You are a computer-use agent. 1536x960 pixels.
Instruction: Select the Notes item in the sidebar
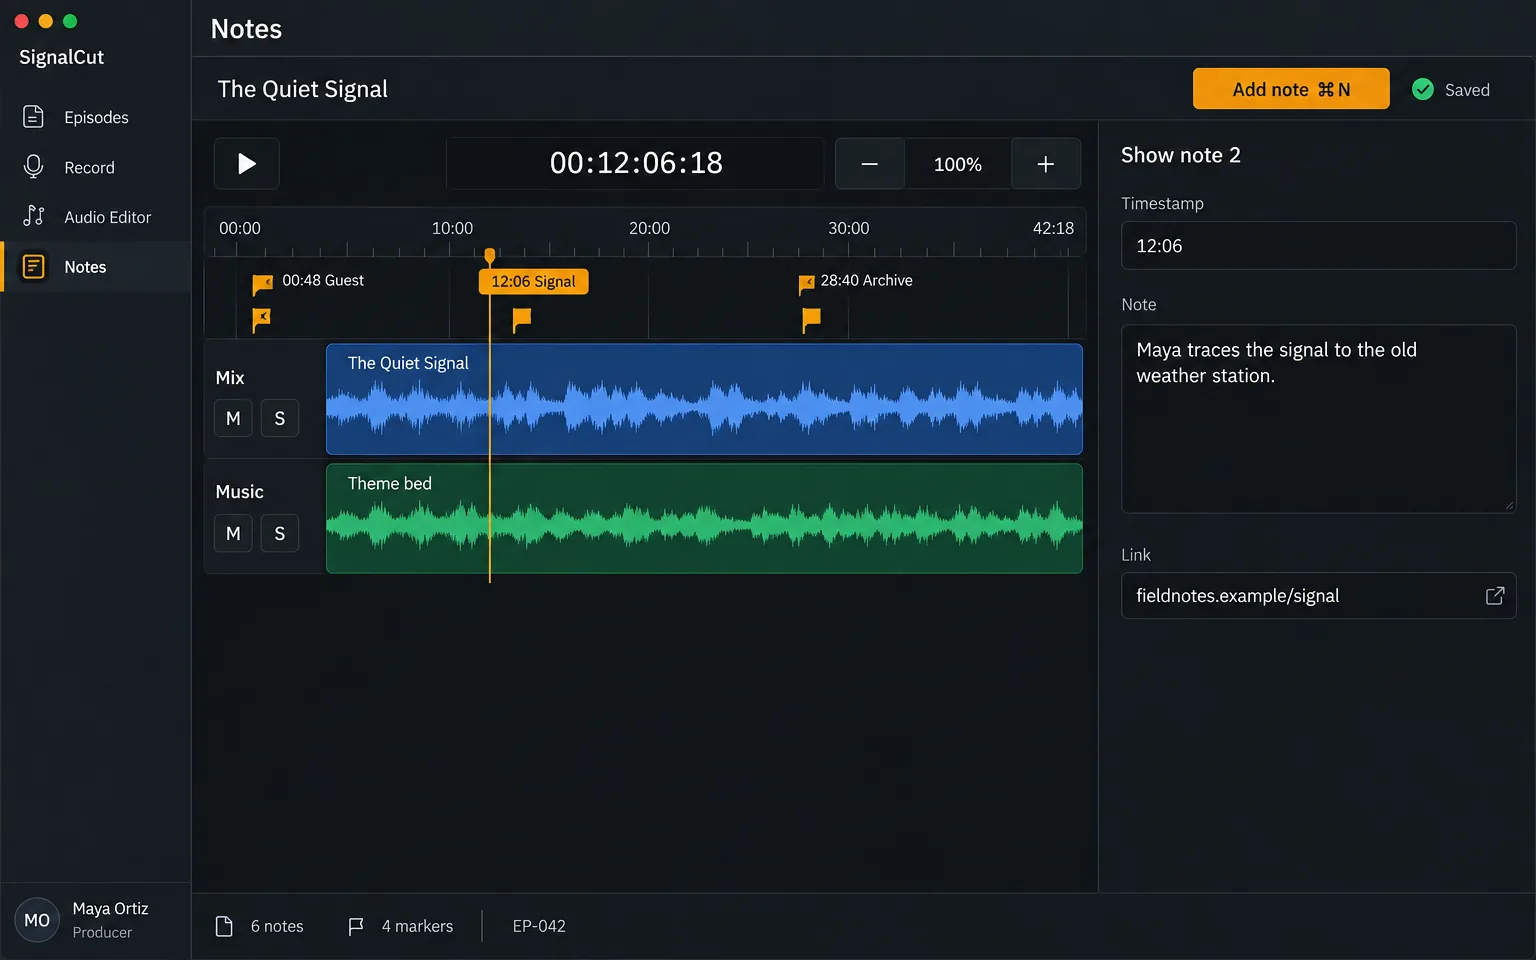[x=96, y=267]
